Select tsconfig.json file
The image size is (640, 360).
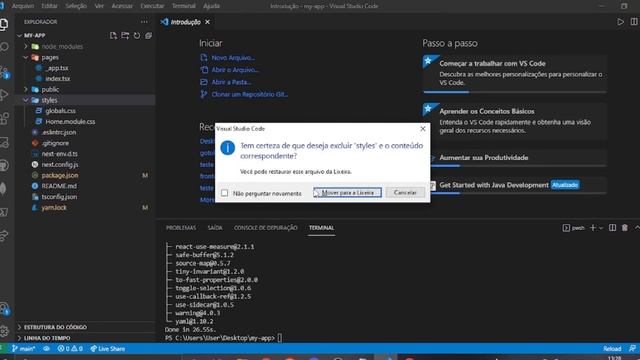point(59,197)
